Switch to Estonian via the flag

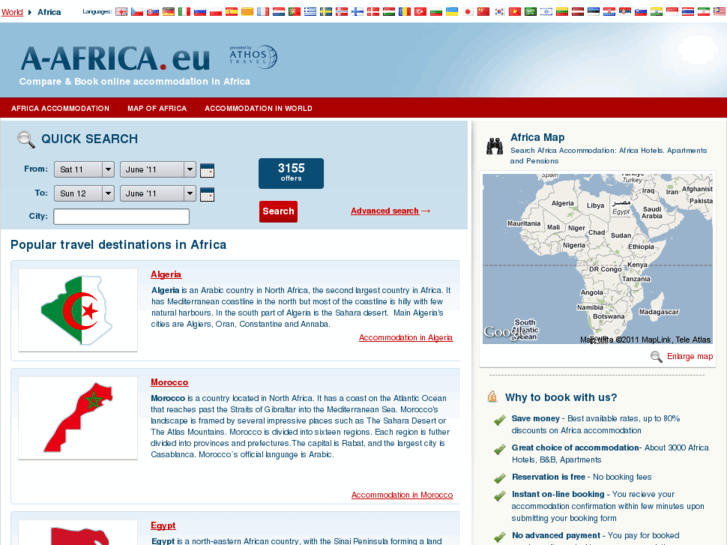pyautogui.click(x=594, y=12)
